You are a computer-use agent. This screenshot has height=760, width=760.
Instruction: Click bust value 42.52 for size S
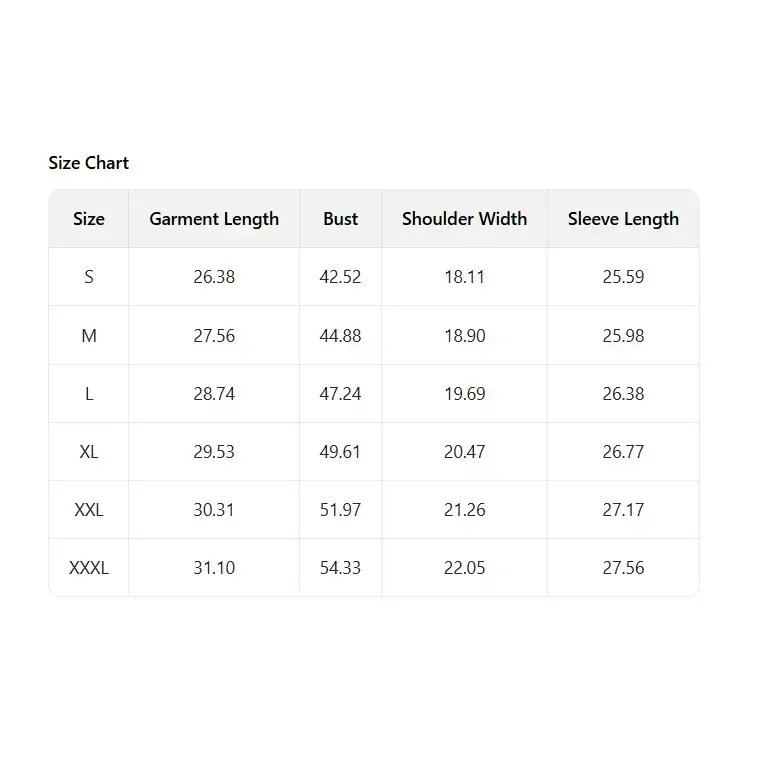click(340, 277)
